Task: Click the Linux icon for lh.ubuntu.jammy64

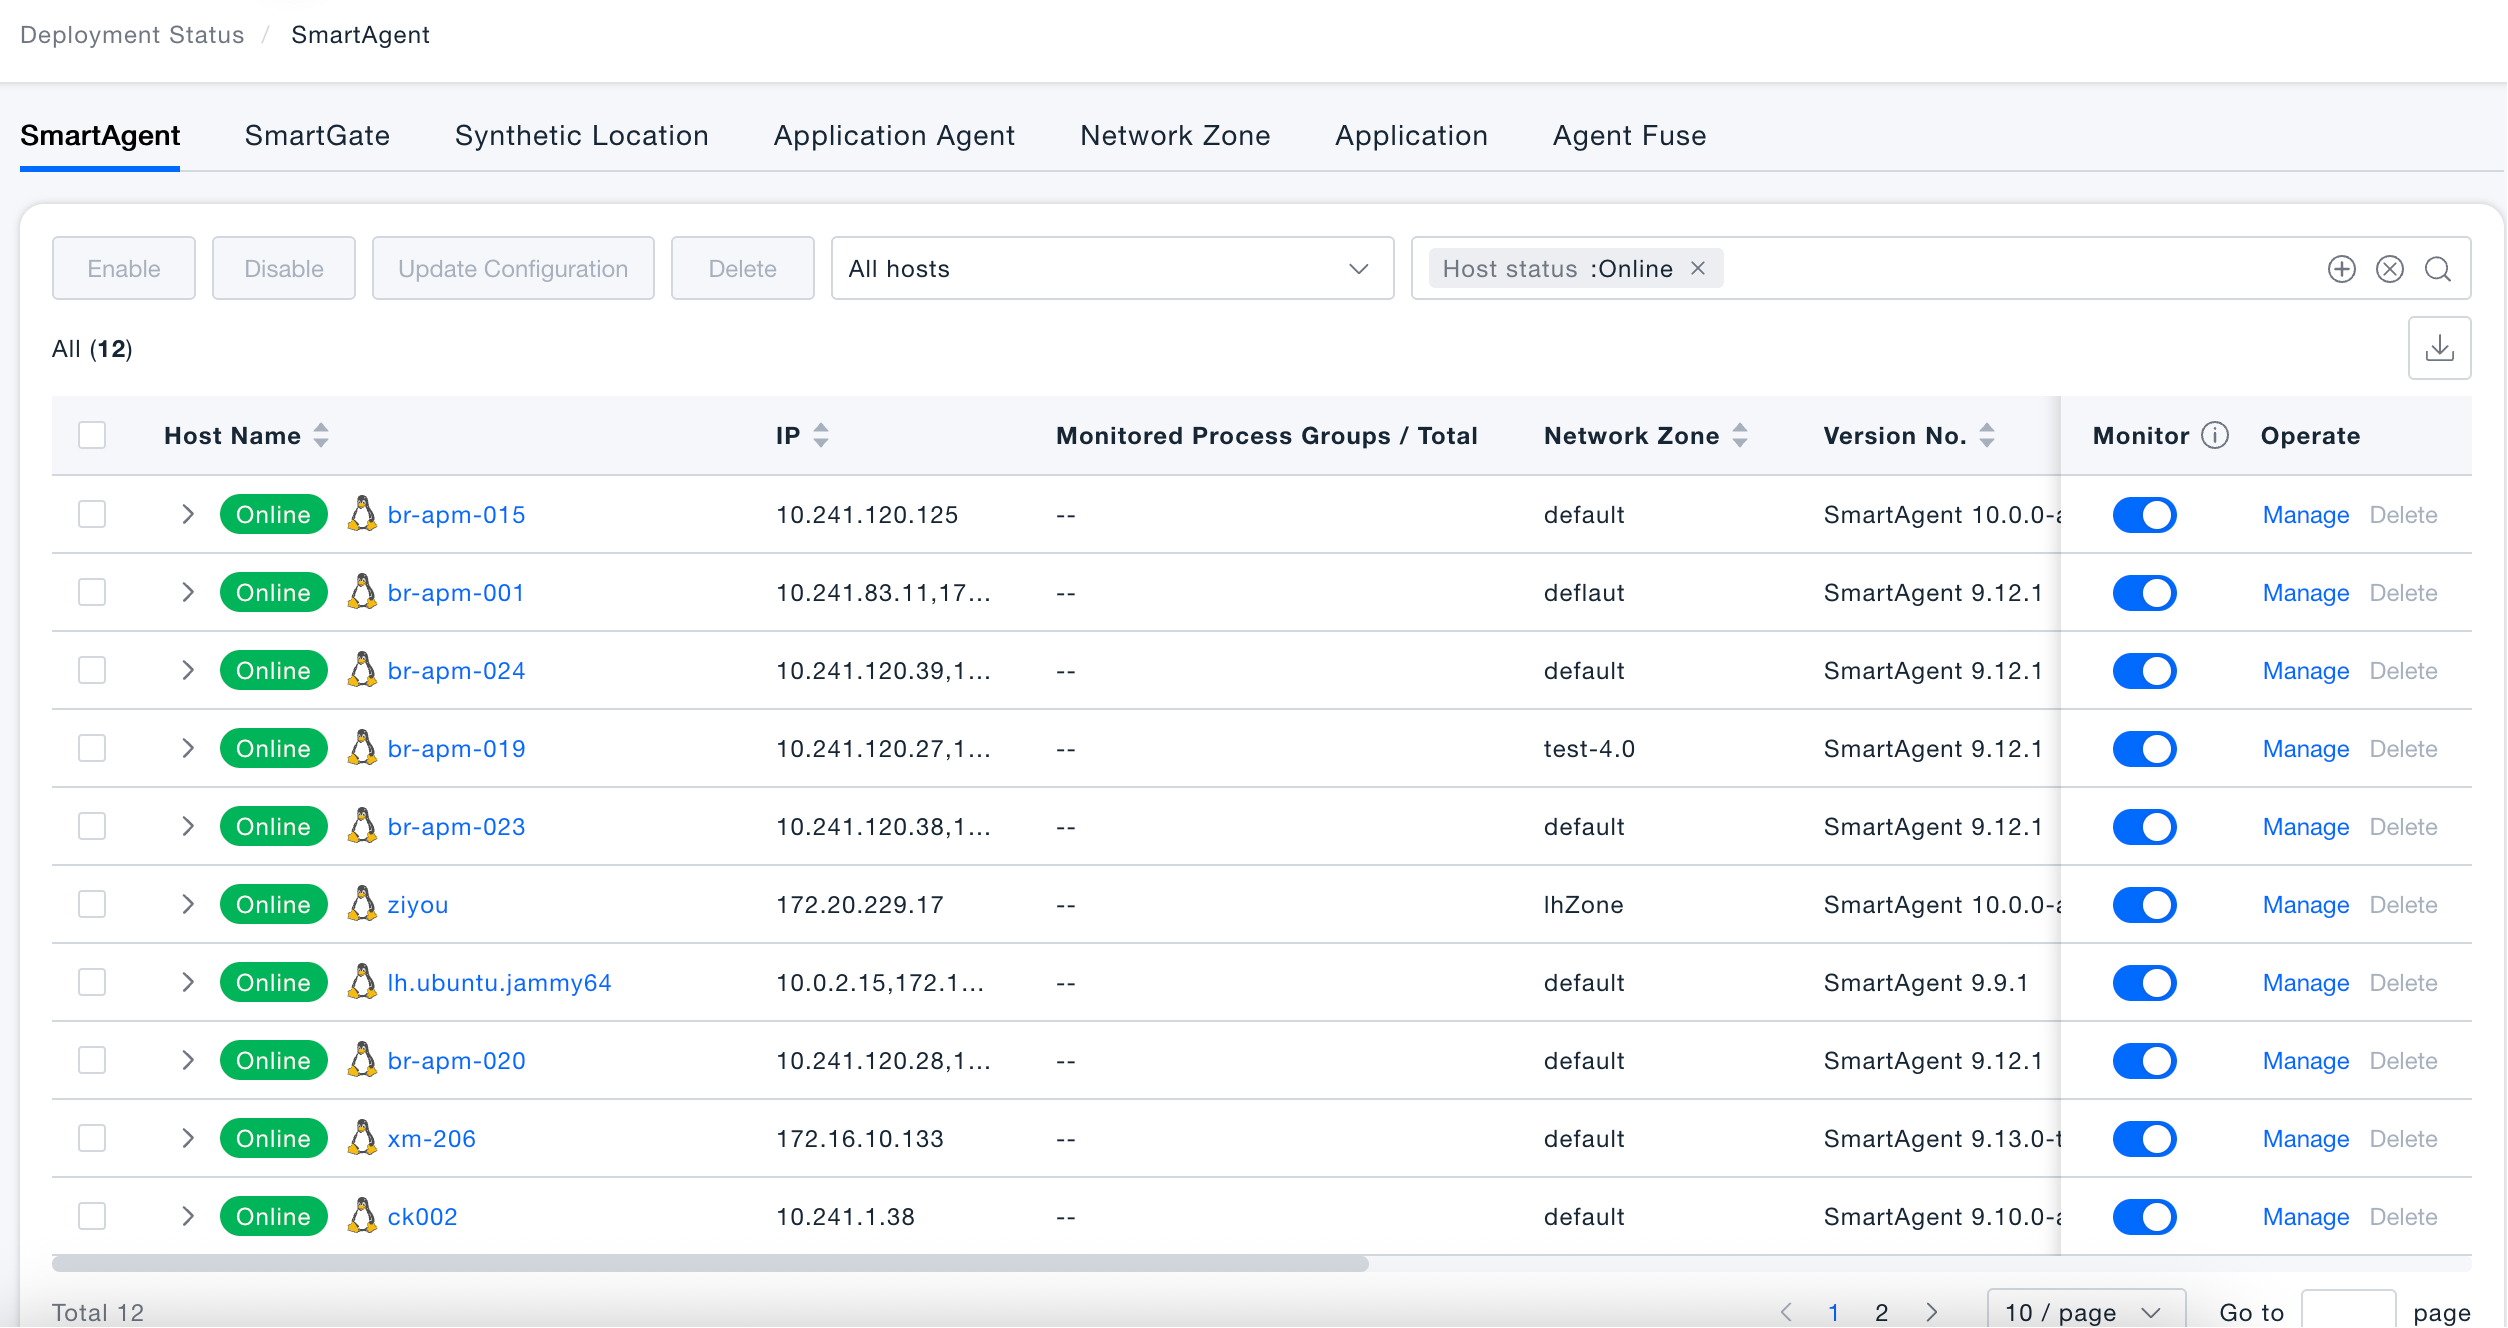Action: [361, 982]
